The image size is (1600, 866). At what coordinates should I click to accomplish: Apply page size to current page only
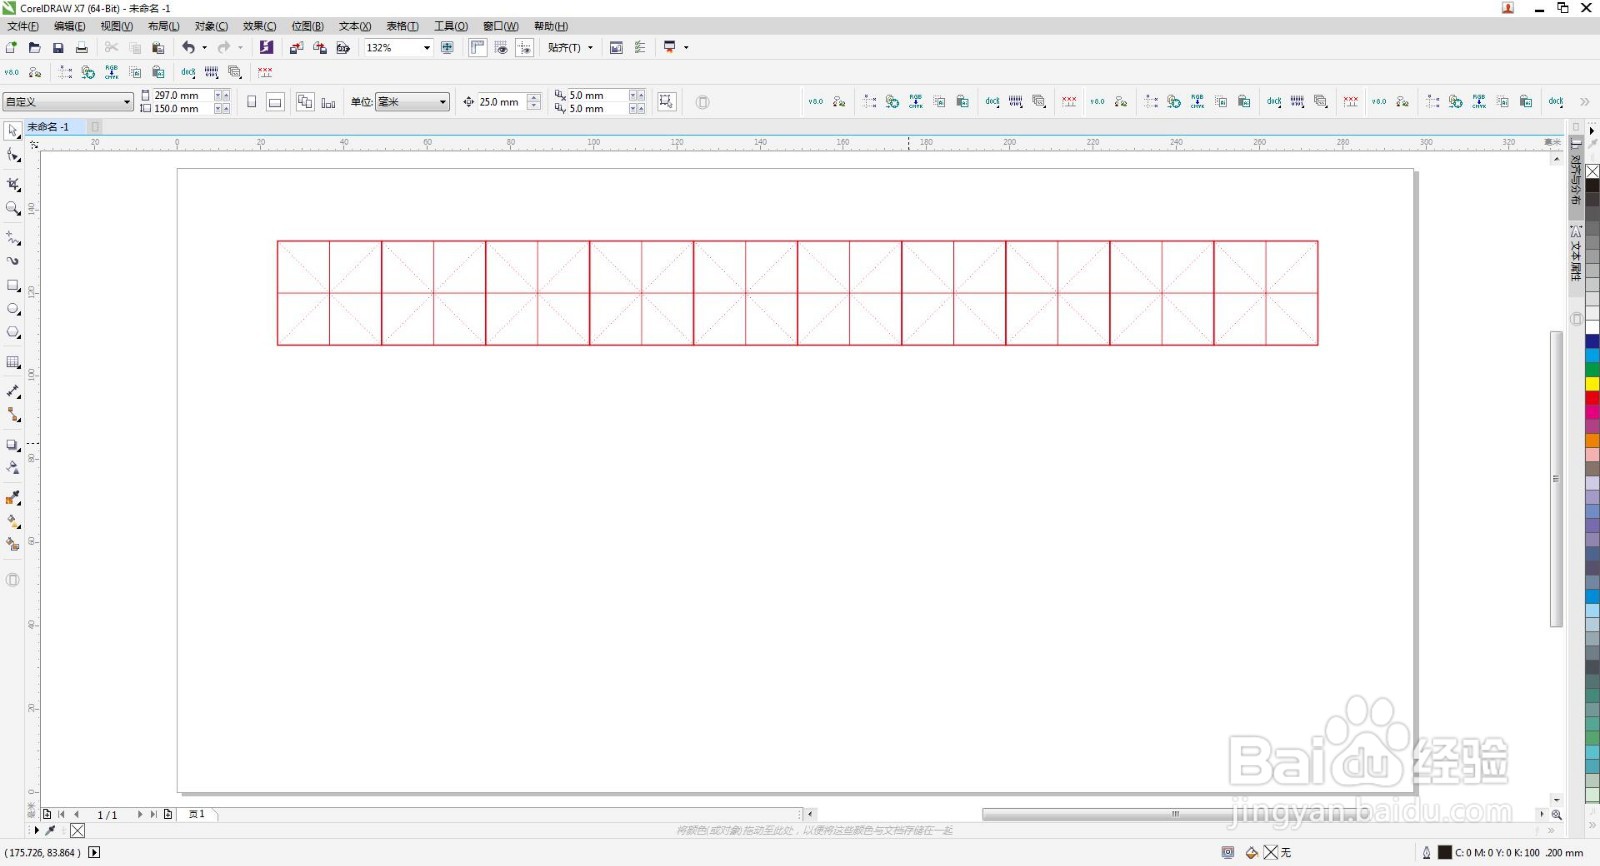(328, 102)
